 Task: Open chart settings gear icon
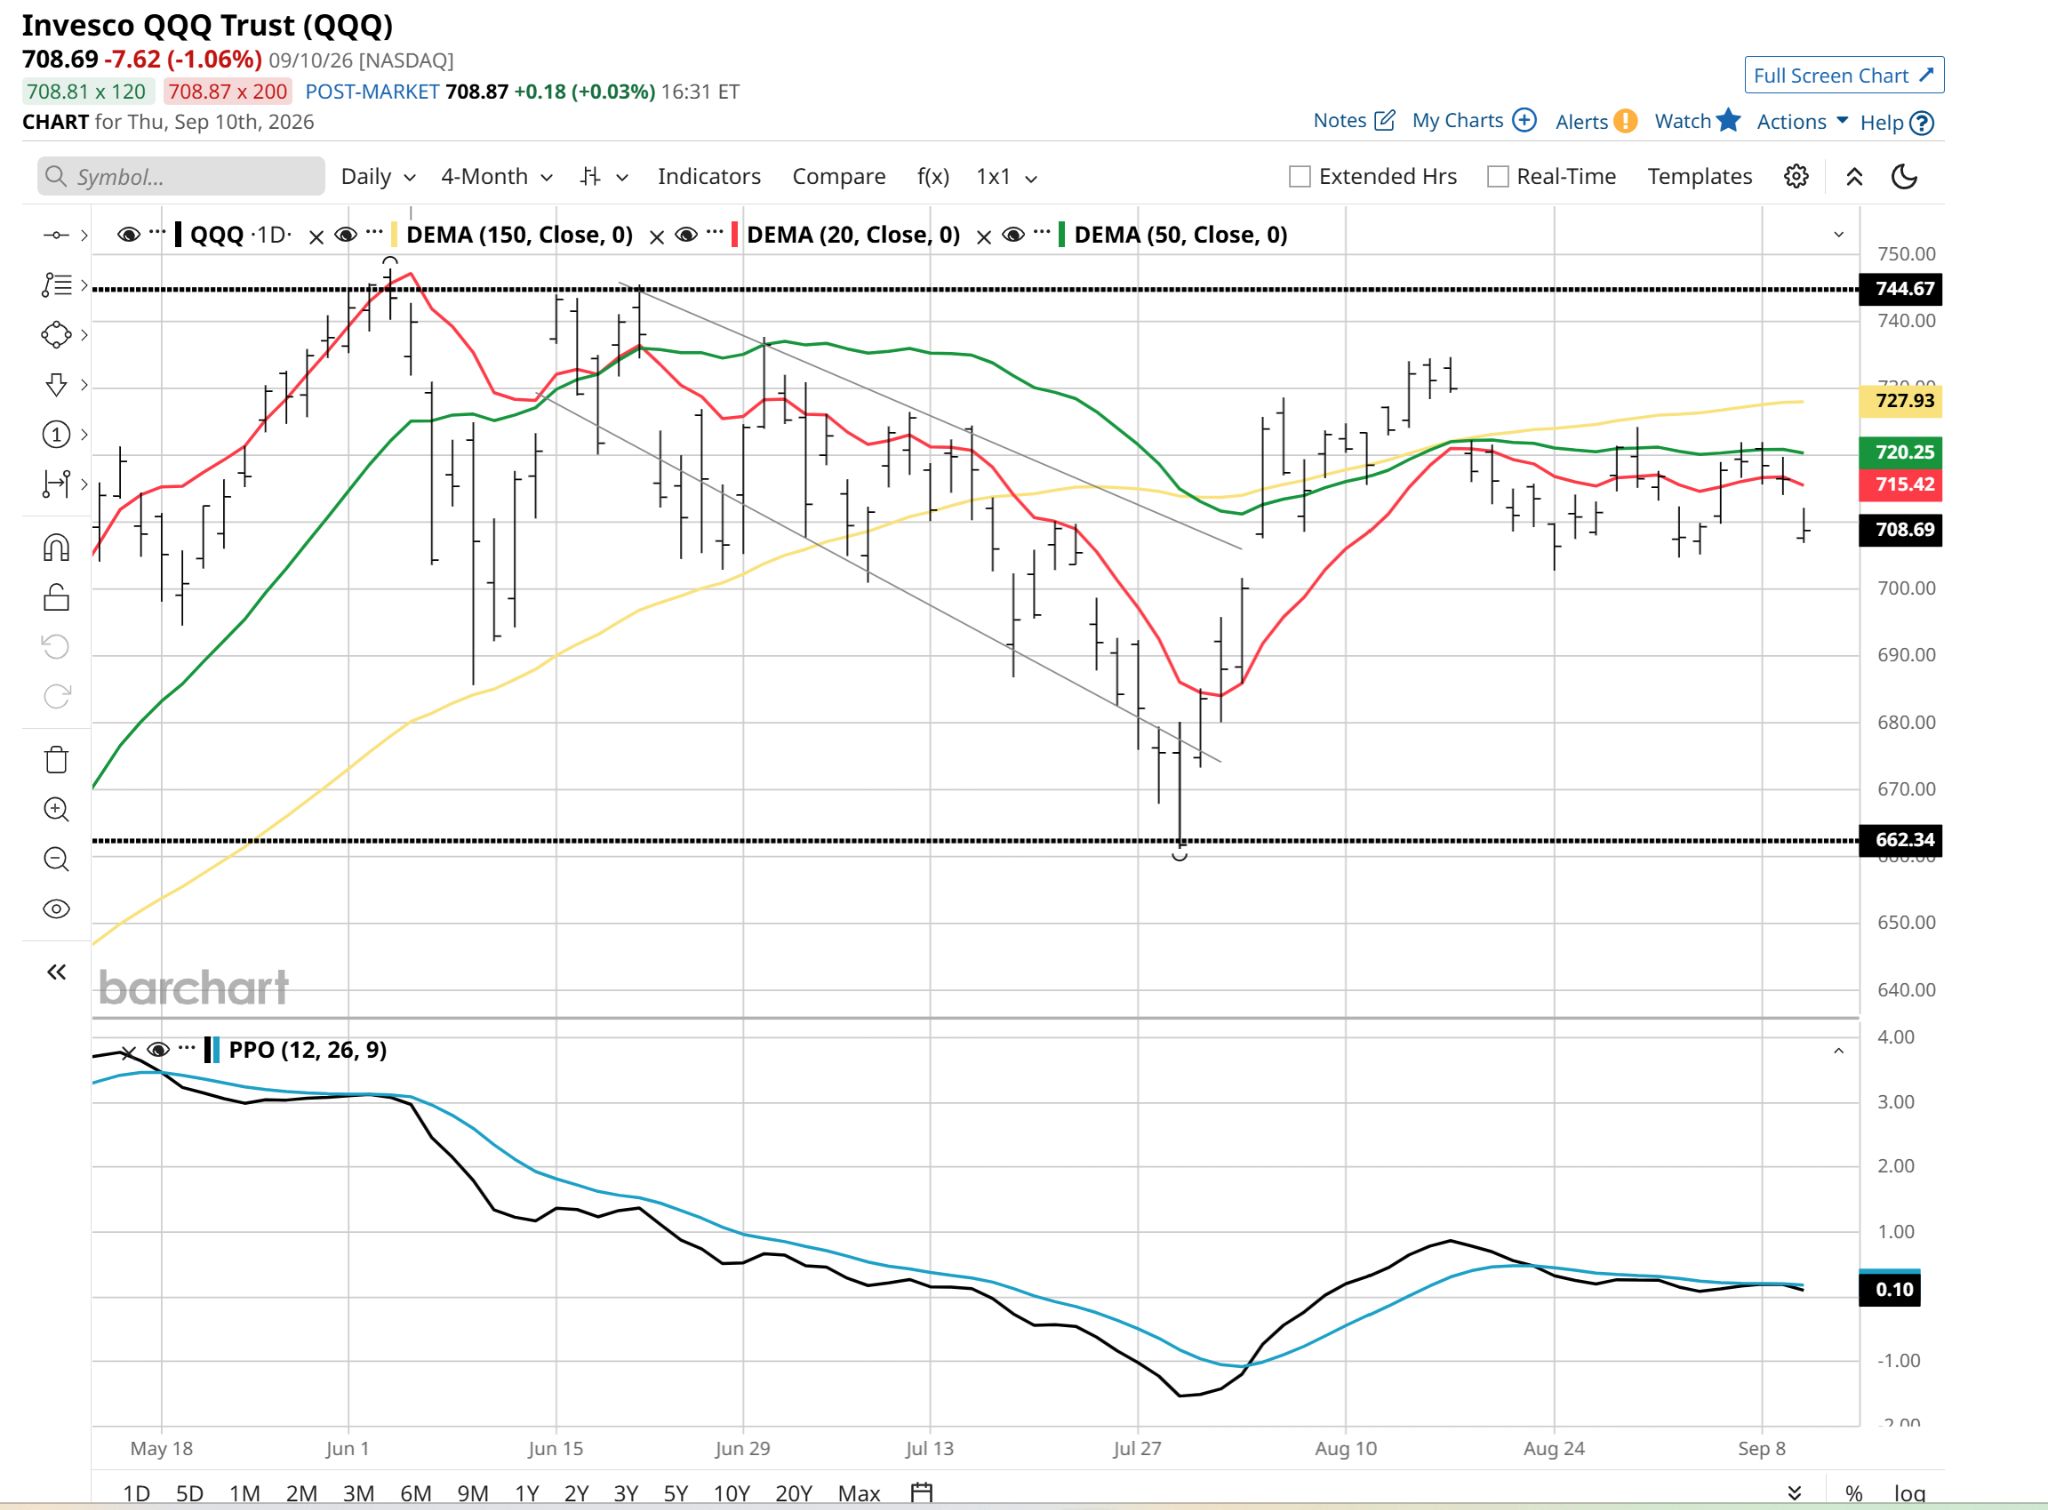pyautogui.click(x=1796, y=177)
